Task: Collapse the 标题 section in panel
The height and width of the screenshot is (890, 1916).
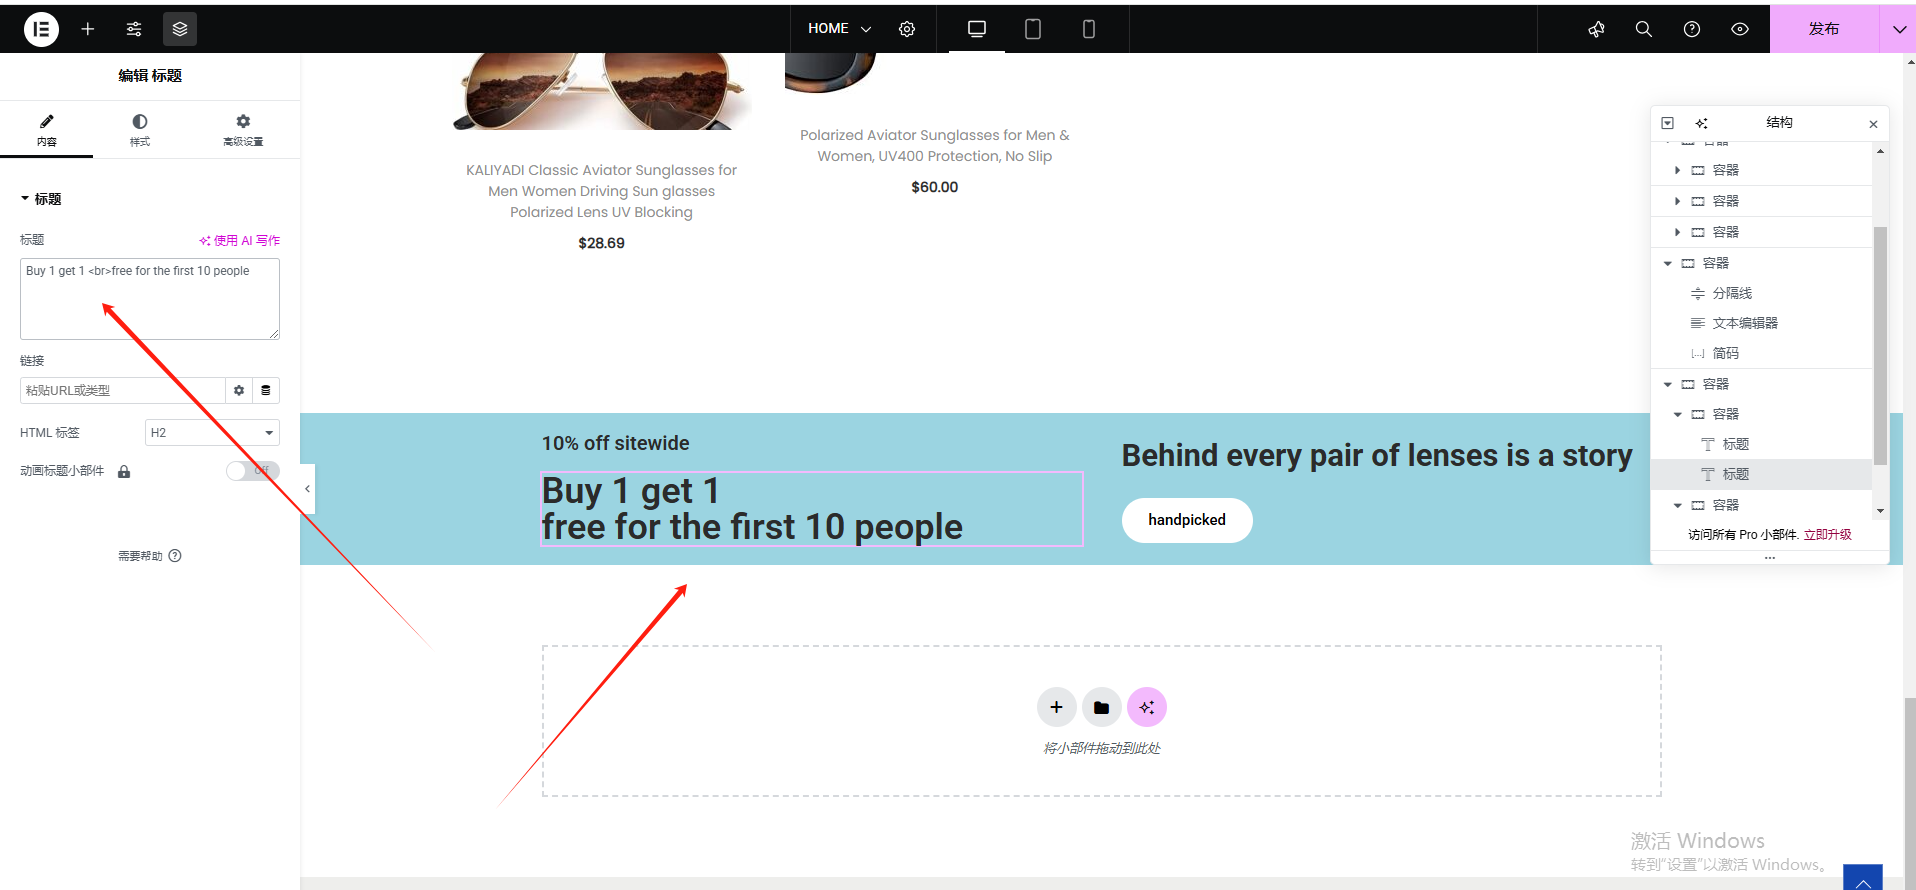Action: [x=41, y=199]
